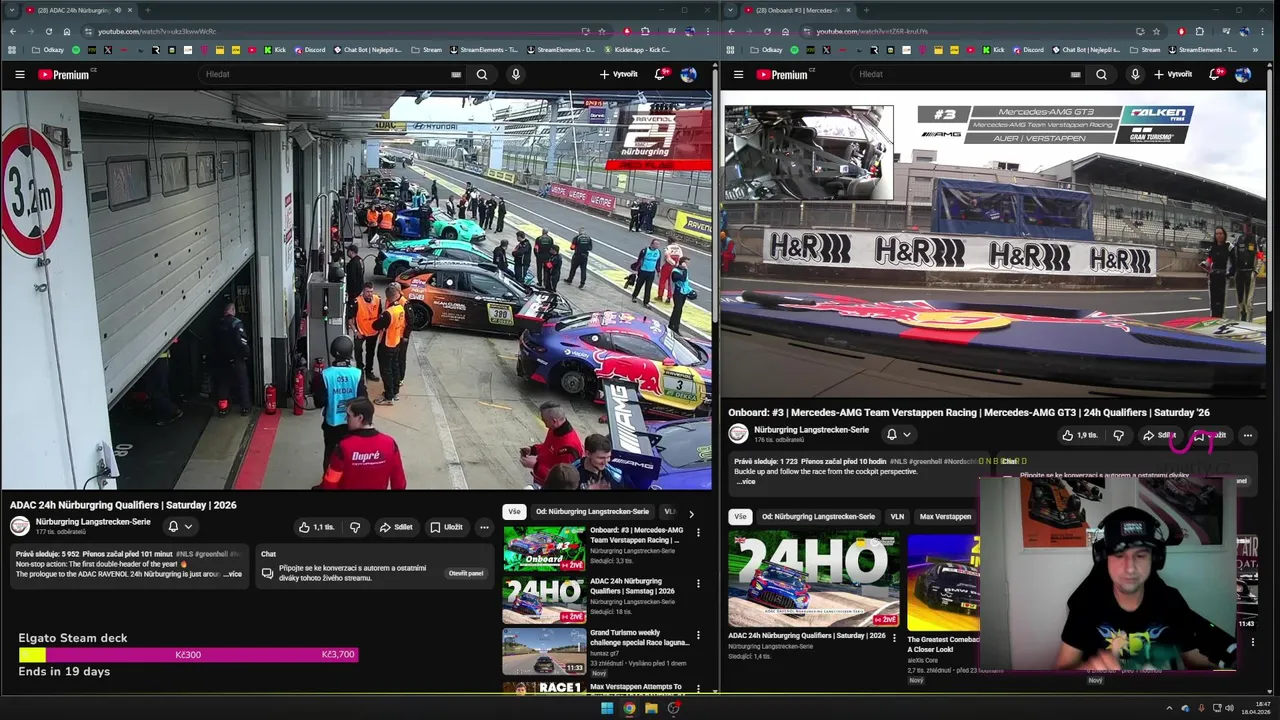Reload the page in right browser window
Screen dimensions: 1280x720
[x=767, y=31]
